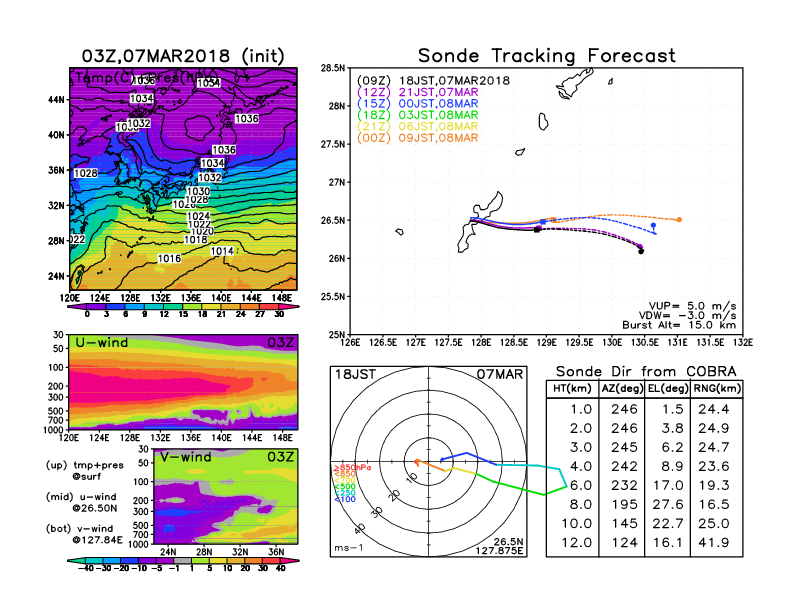This screenshot has height=612, width=792.
Task: Click the black square burst marker on track
Action: pyautogui.click(x=537, y=230)
